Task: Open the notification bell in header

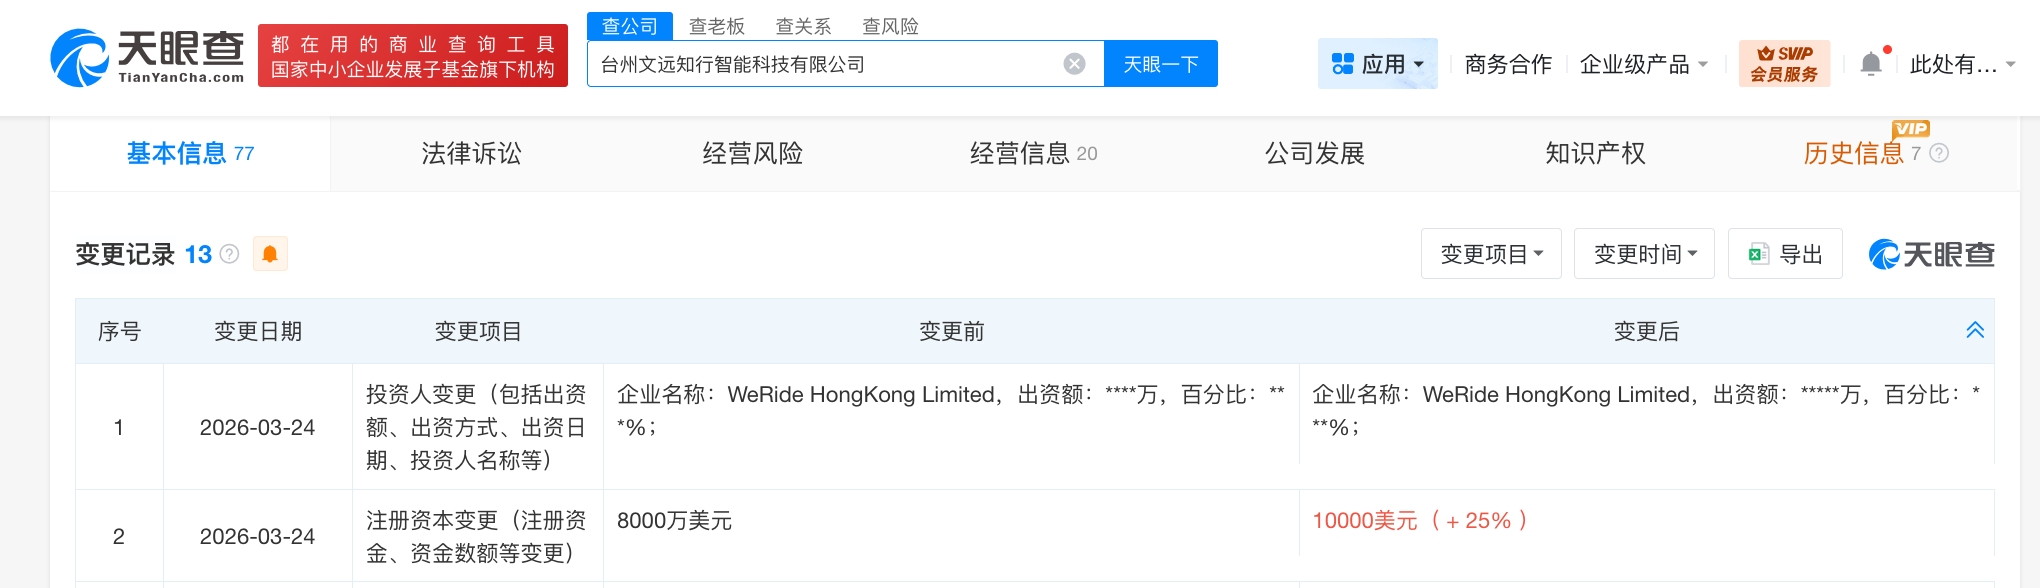Action: coord(1870,64)
